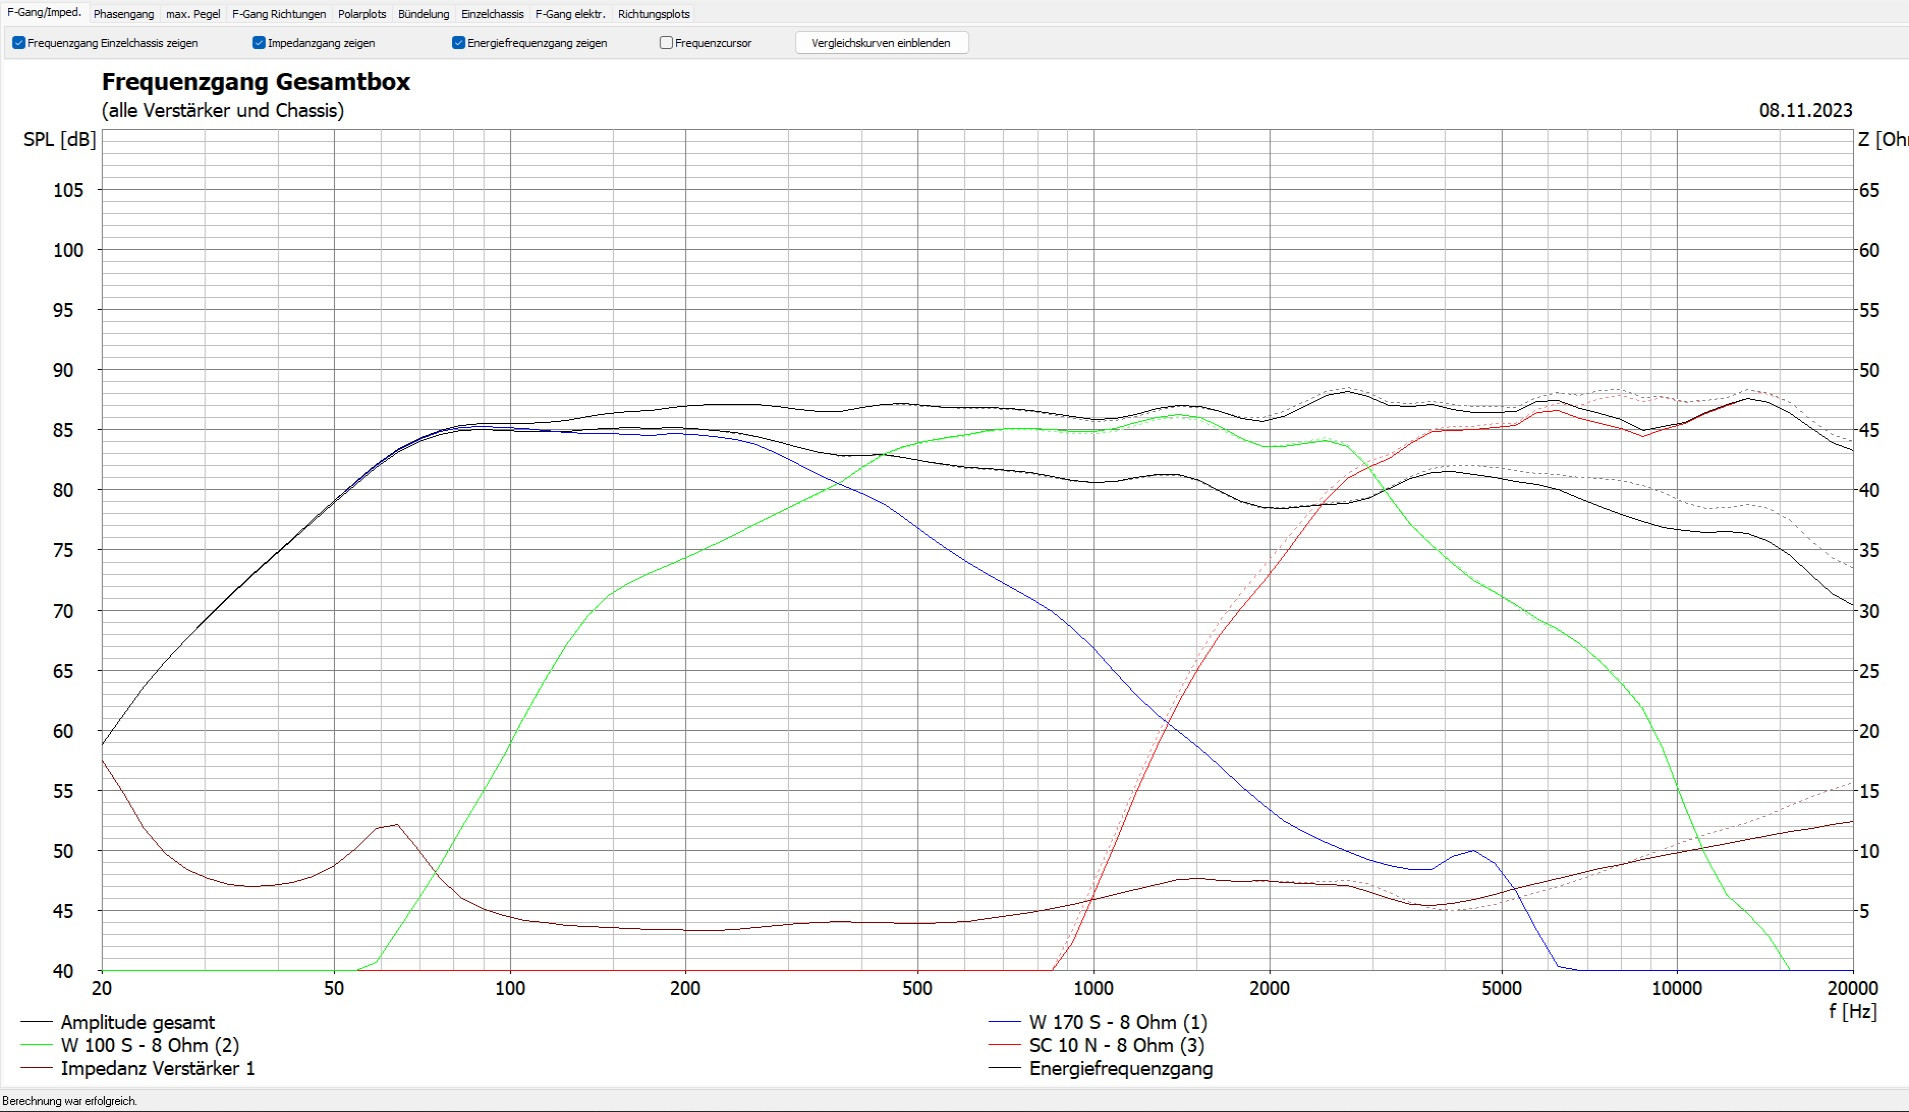Open the F-Gang elektr. tab
1909x1112 pixels.
[570, 14]
